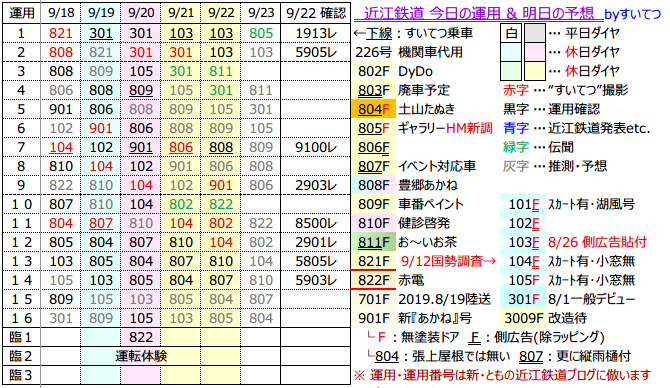Image resolution: width=670 pixels, height=388 pixels.
Task: Click the 灰字 推測・予想 legend line
Action: coord(555,166)
